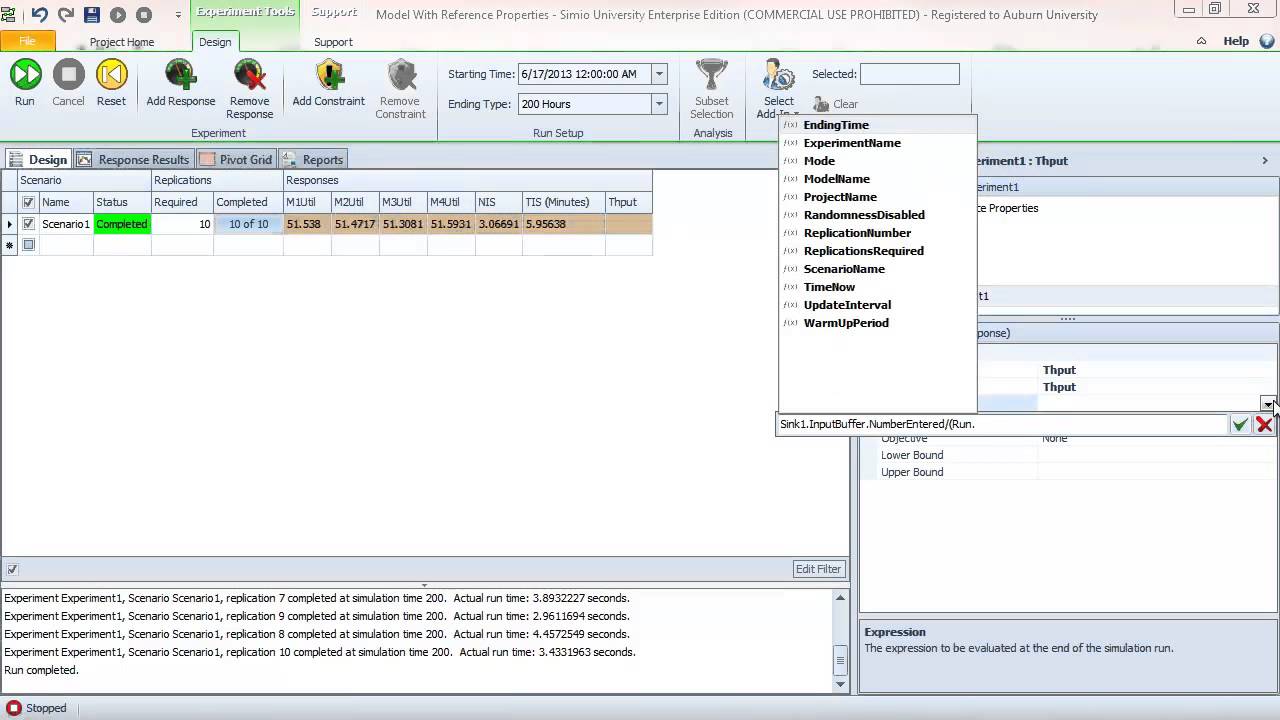The image size is (1280, 720).
Task: Open the Select Add-In icon
Action: [x=778, y=77]
